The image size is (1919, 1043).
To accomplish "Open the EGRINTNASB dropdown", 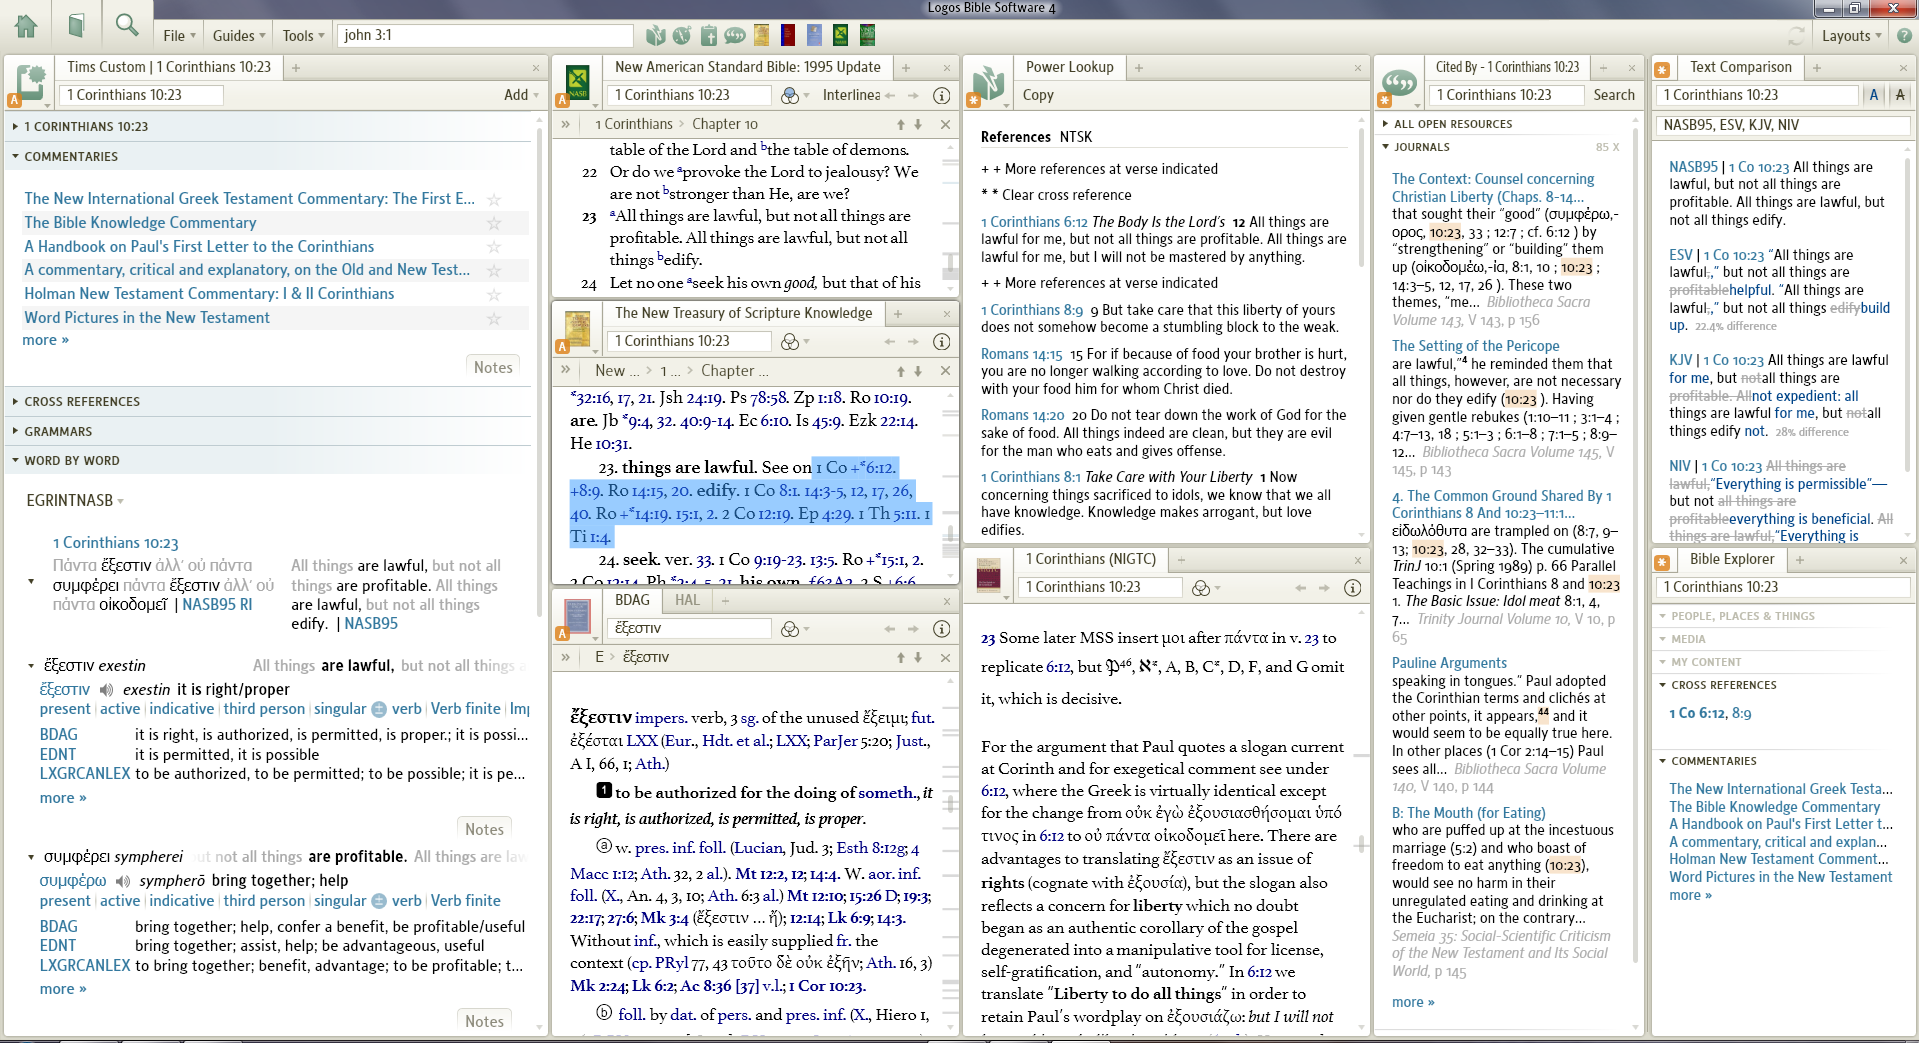I will click(x=75, y=500).
